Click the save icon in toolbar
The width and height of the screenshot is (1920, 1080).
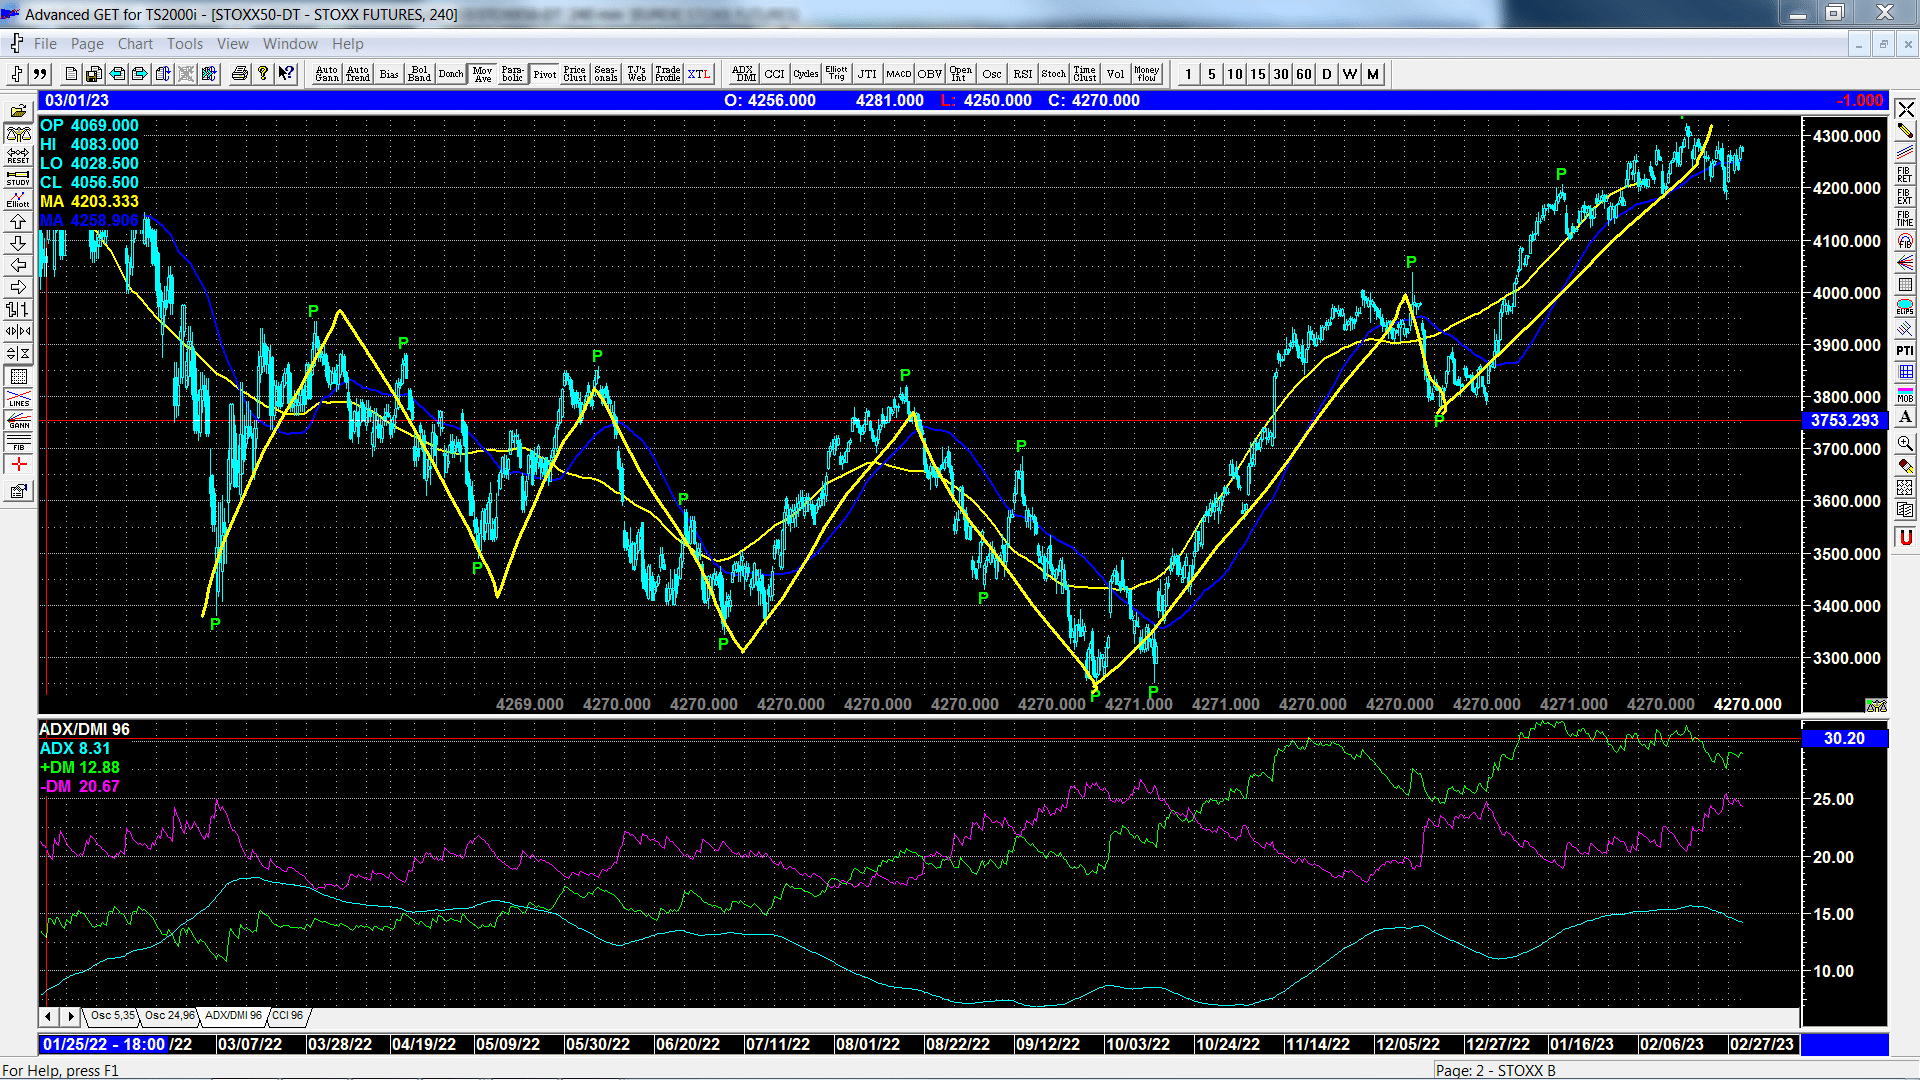(93, 74)
